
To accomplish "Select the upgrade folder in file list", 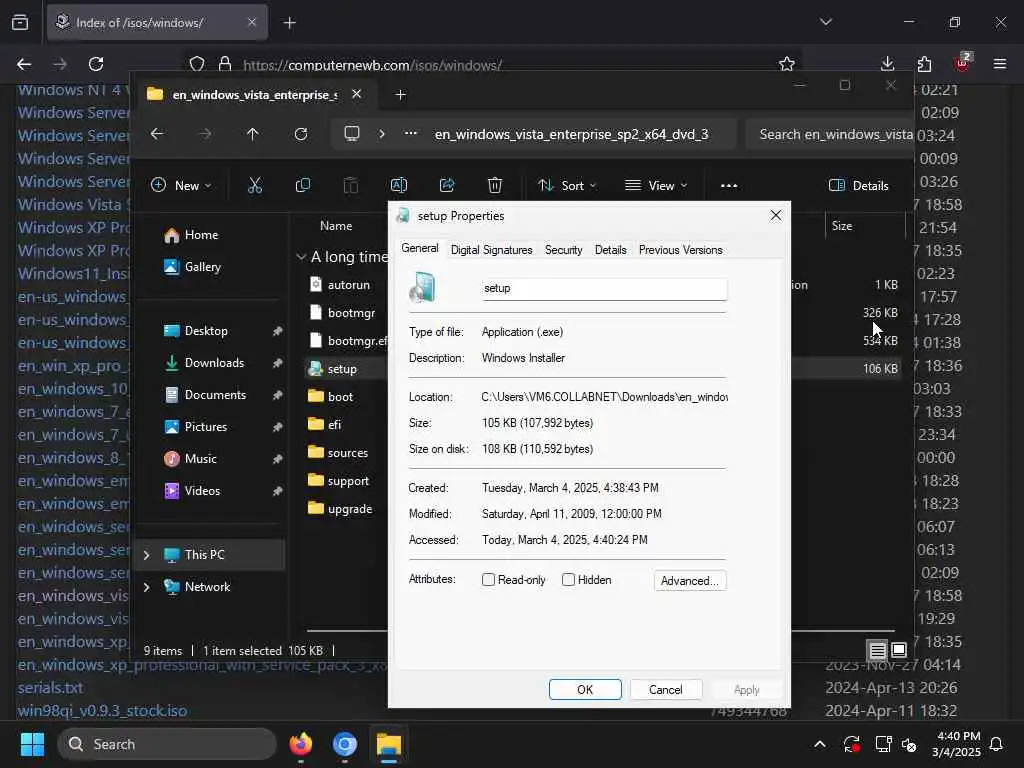I will pyautogui.click(x=349, y=509).
